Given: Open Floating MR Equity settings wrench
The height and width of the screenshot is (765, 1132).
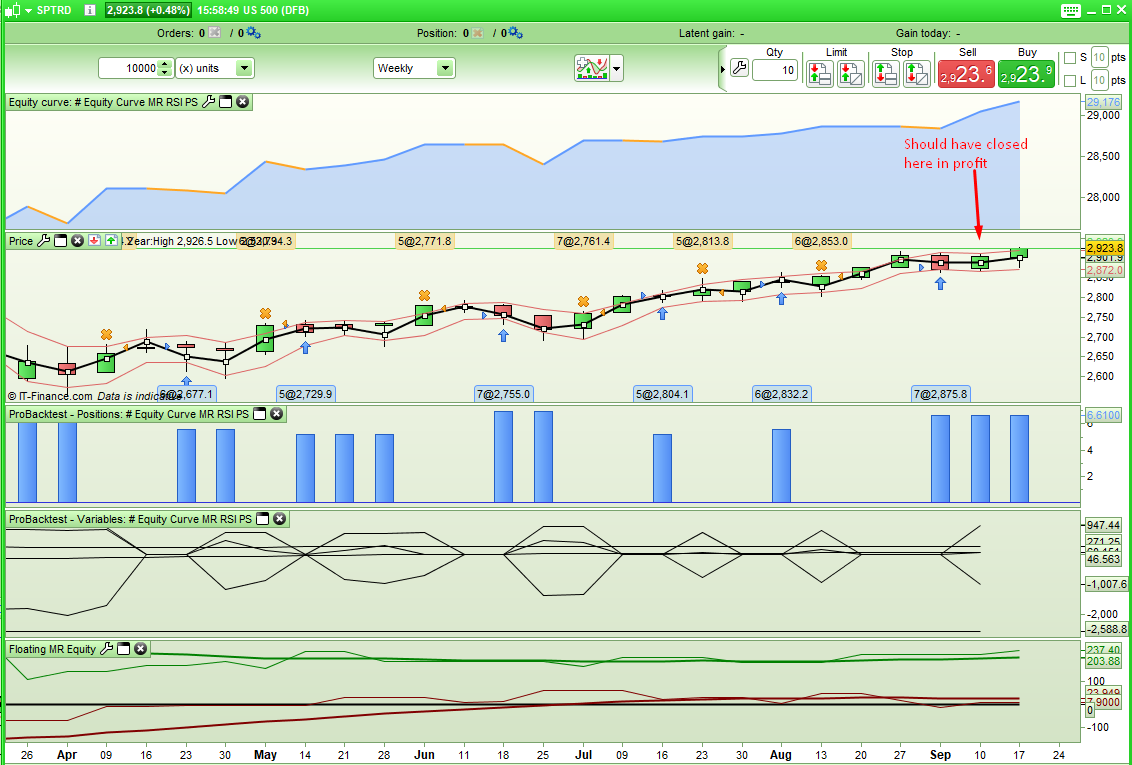Looking at the screenshot, I should [107, 649].
